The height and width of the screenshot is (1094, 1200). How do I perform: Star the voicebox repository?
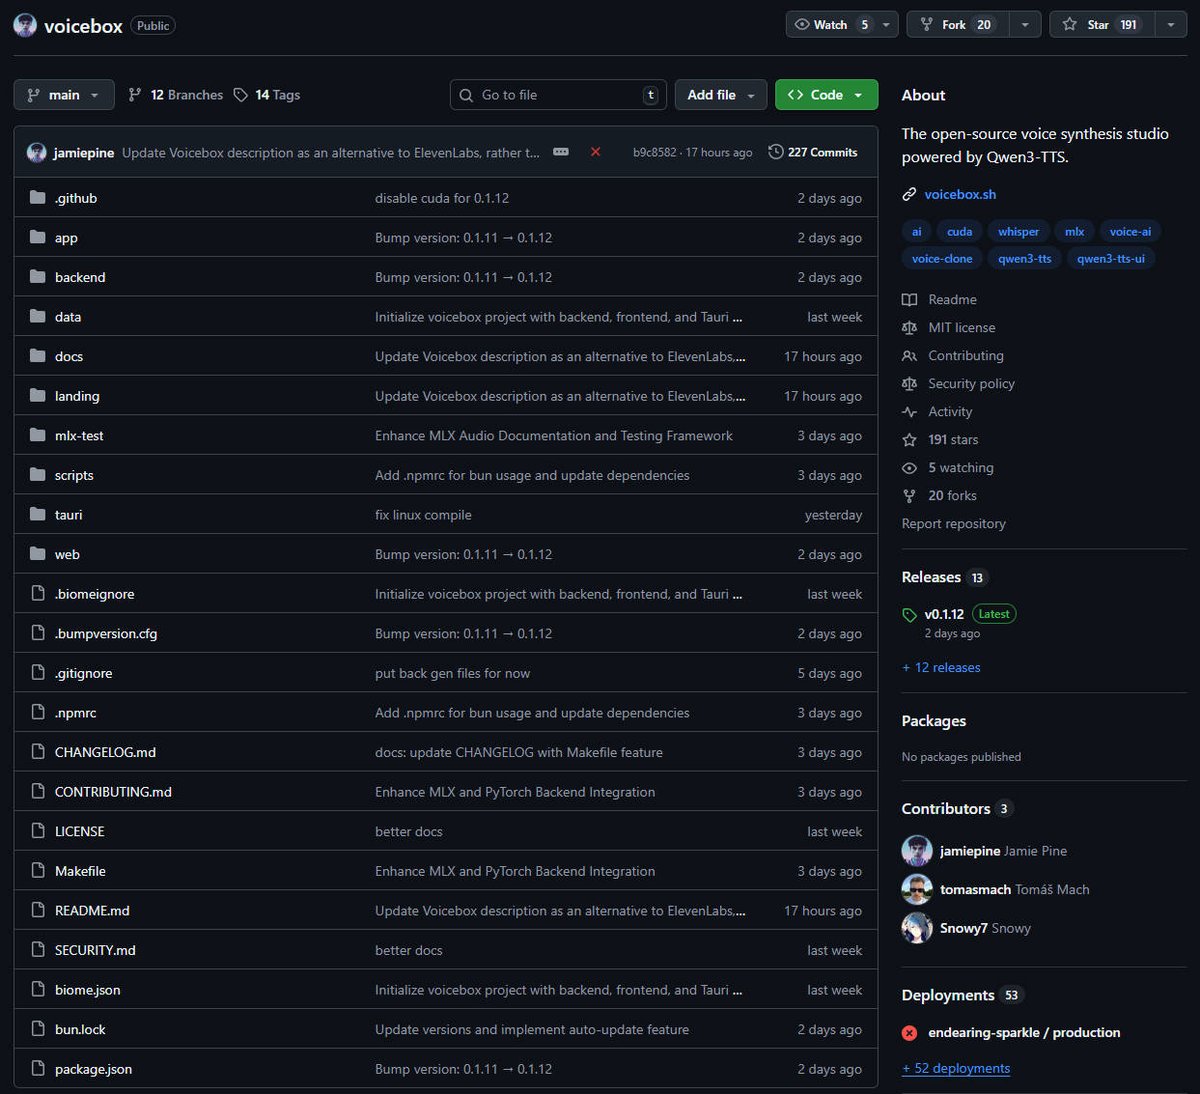[x=1102, y=24]
